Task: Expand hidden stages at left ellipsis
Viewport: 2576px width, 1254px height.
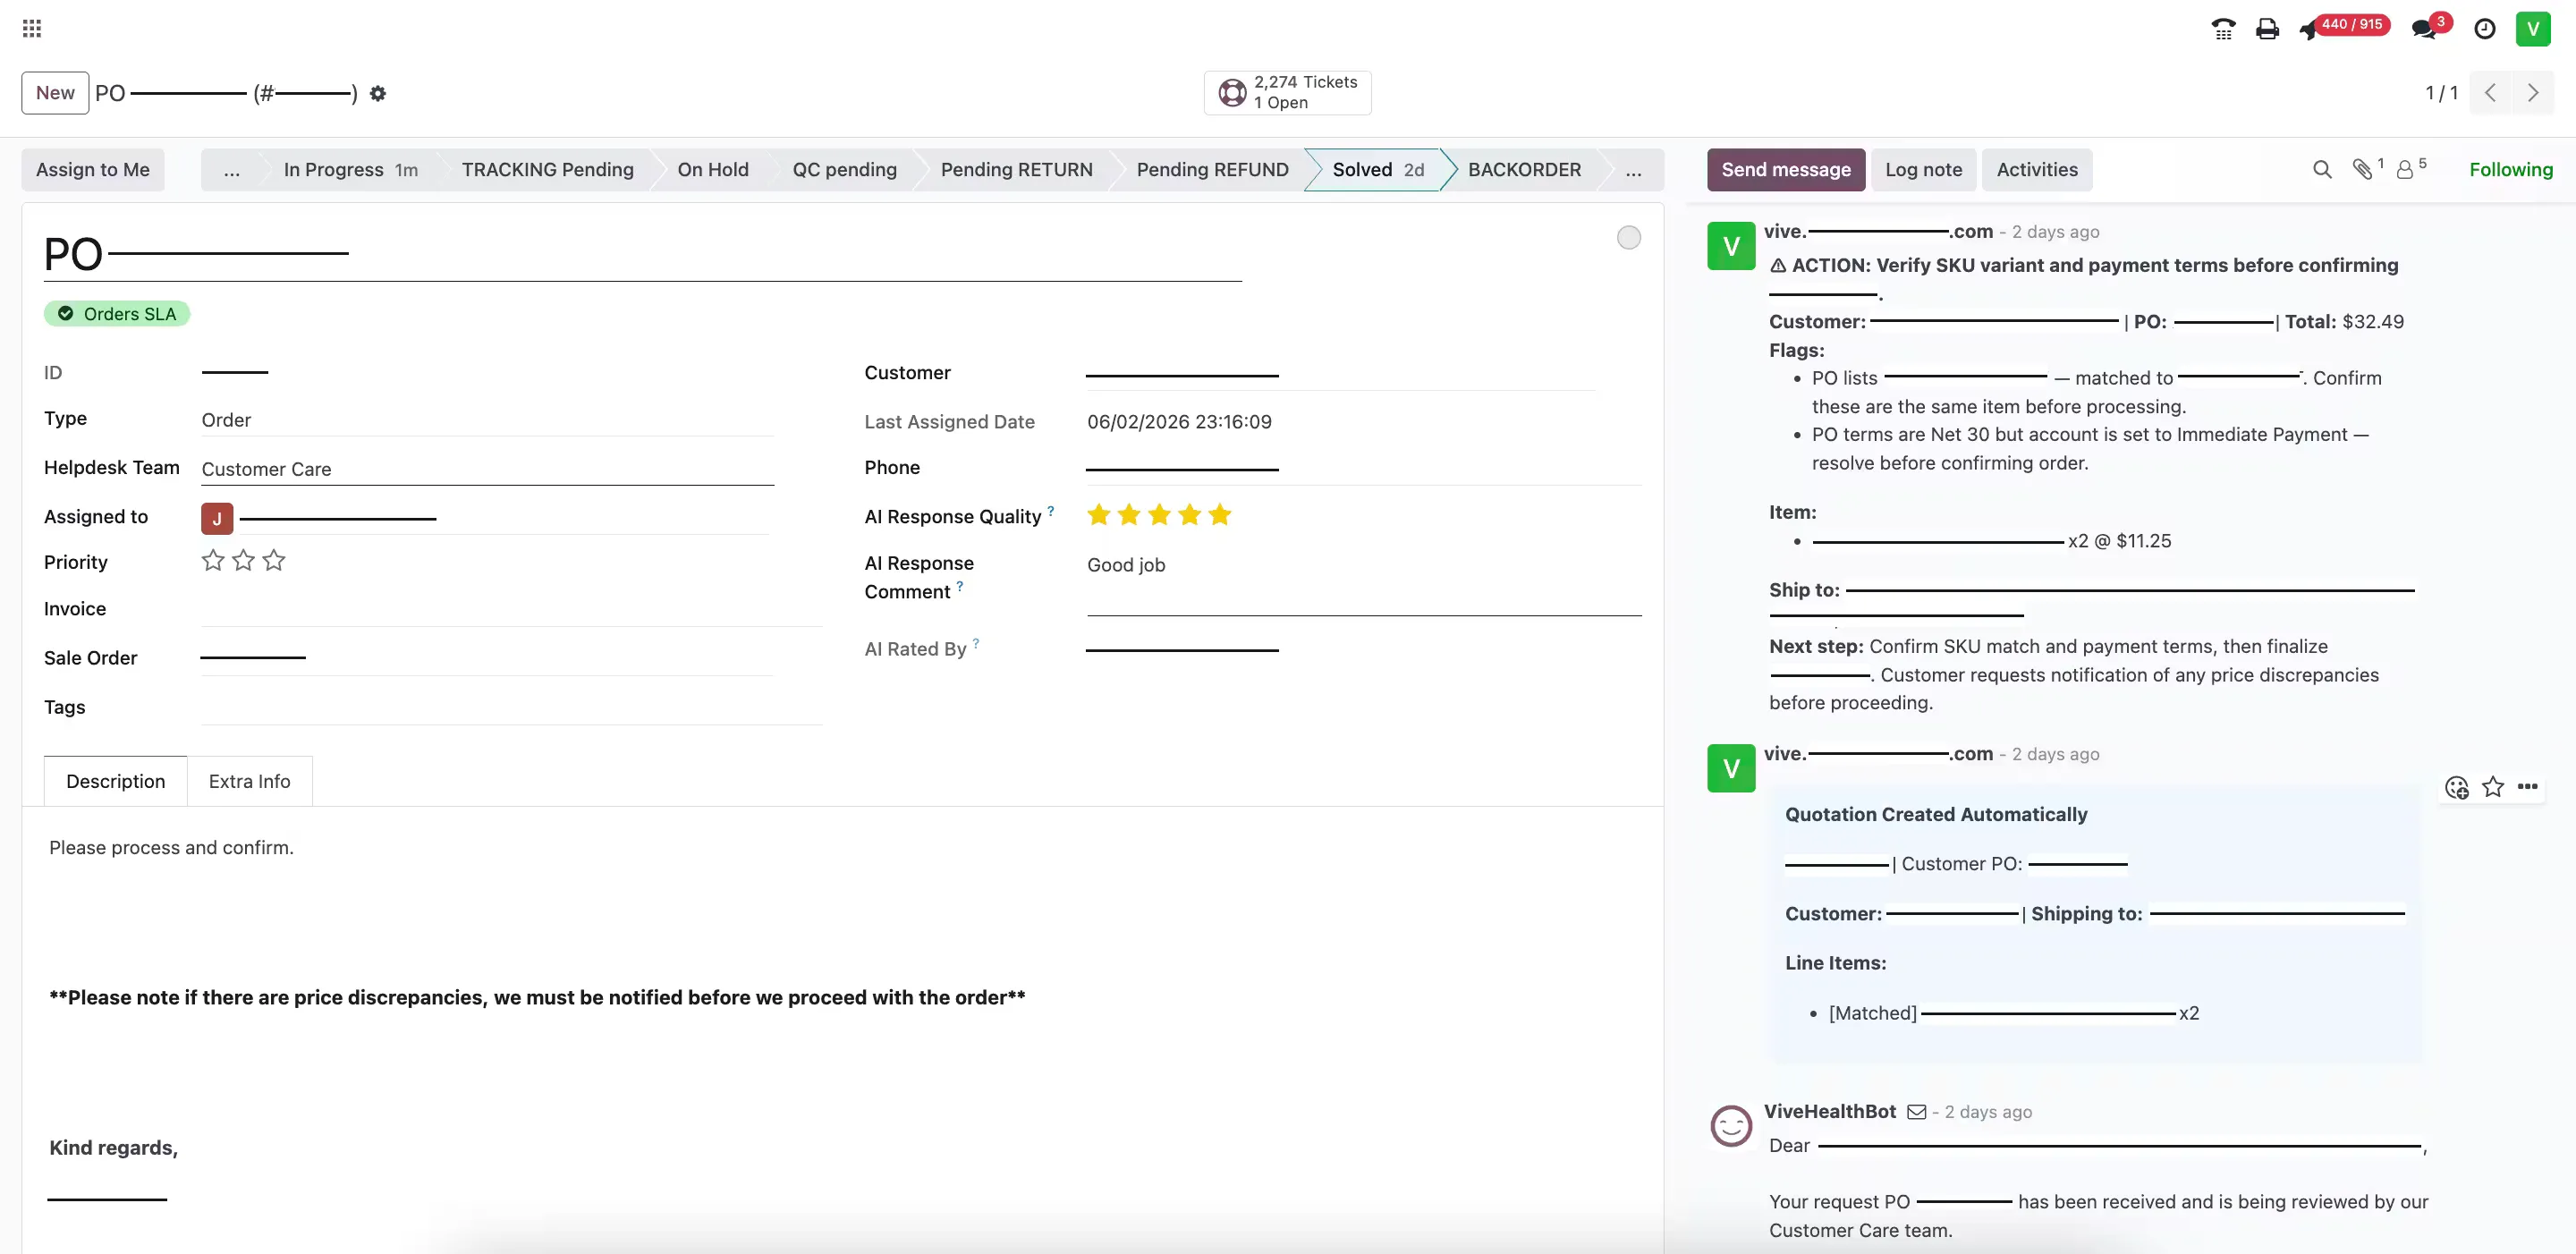Action: coord(231,170)
